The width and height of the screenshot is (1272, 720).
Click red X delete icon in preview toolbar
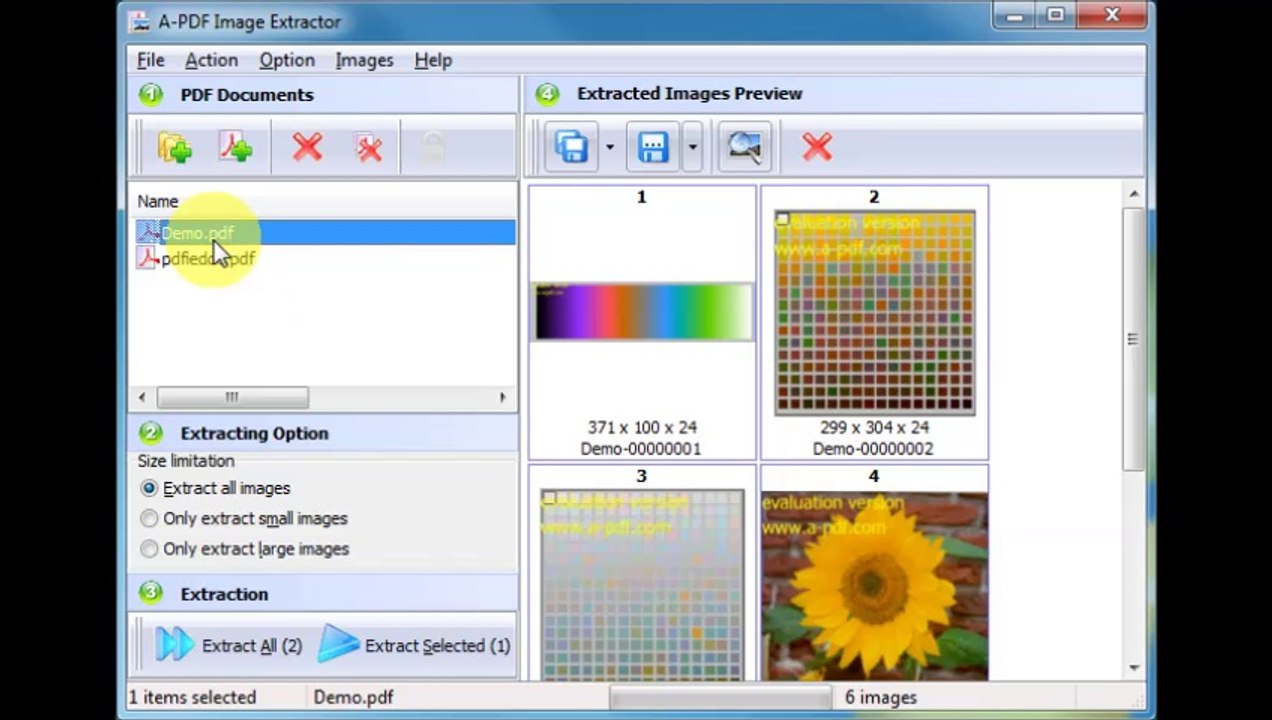(x=817, y=147)
